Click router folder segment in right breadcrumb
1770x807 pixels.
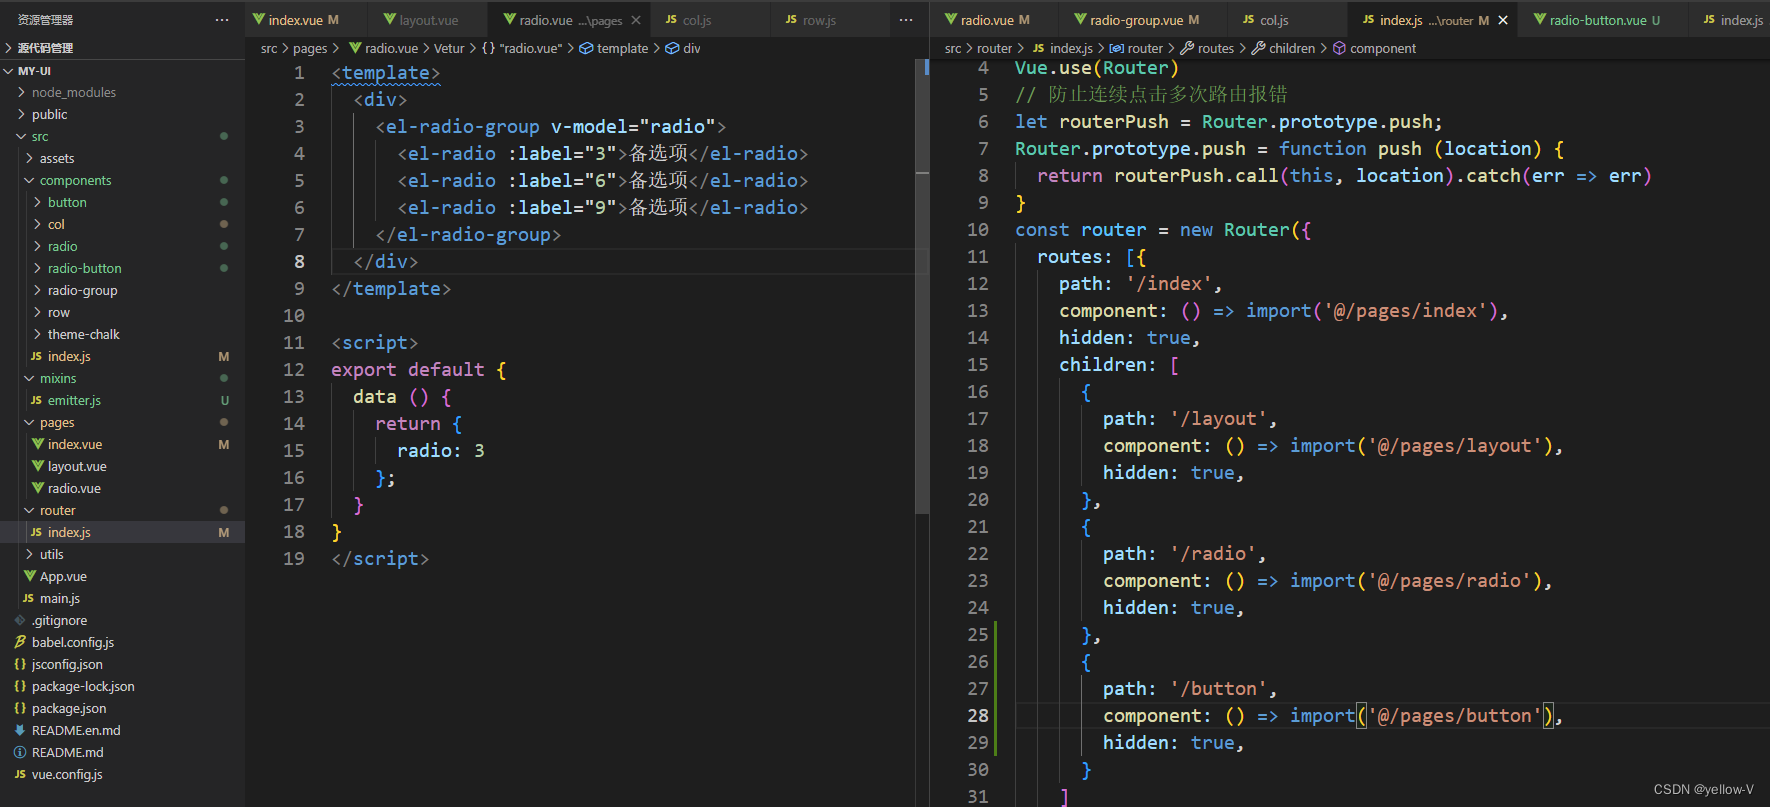click(994, 48)
